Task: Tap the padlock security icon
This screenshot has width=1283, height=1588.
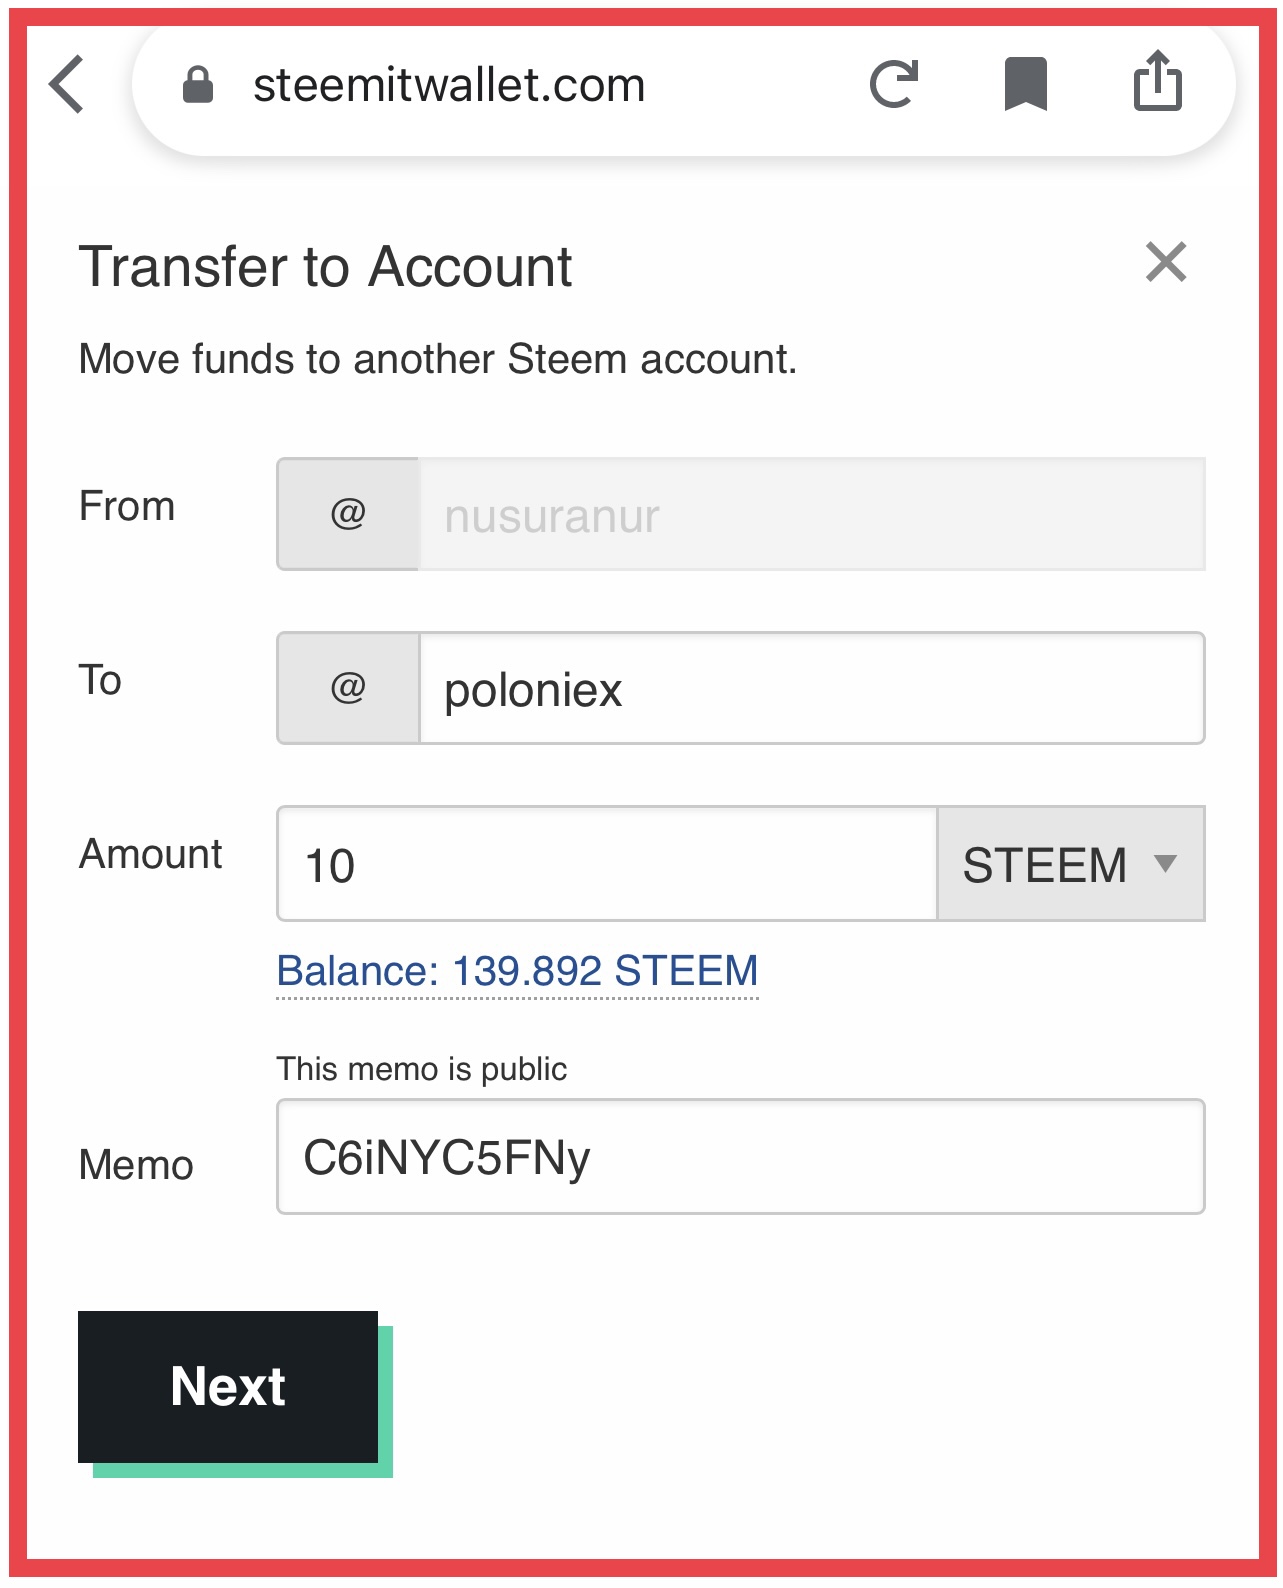Action: [x=198, y=85]
